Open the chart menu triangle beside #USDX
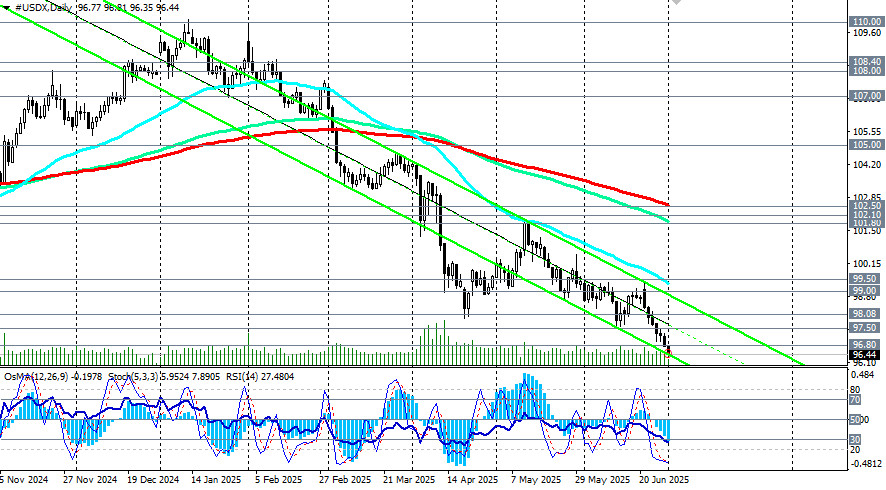Screen dimensions: 886x490 click(6, 8)
